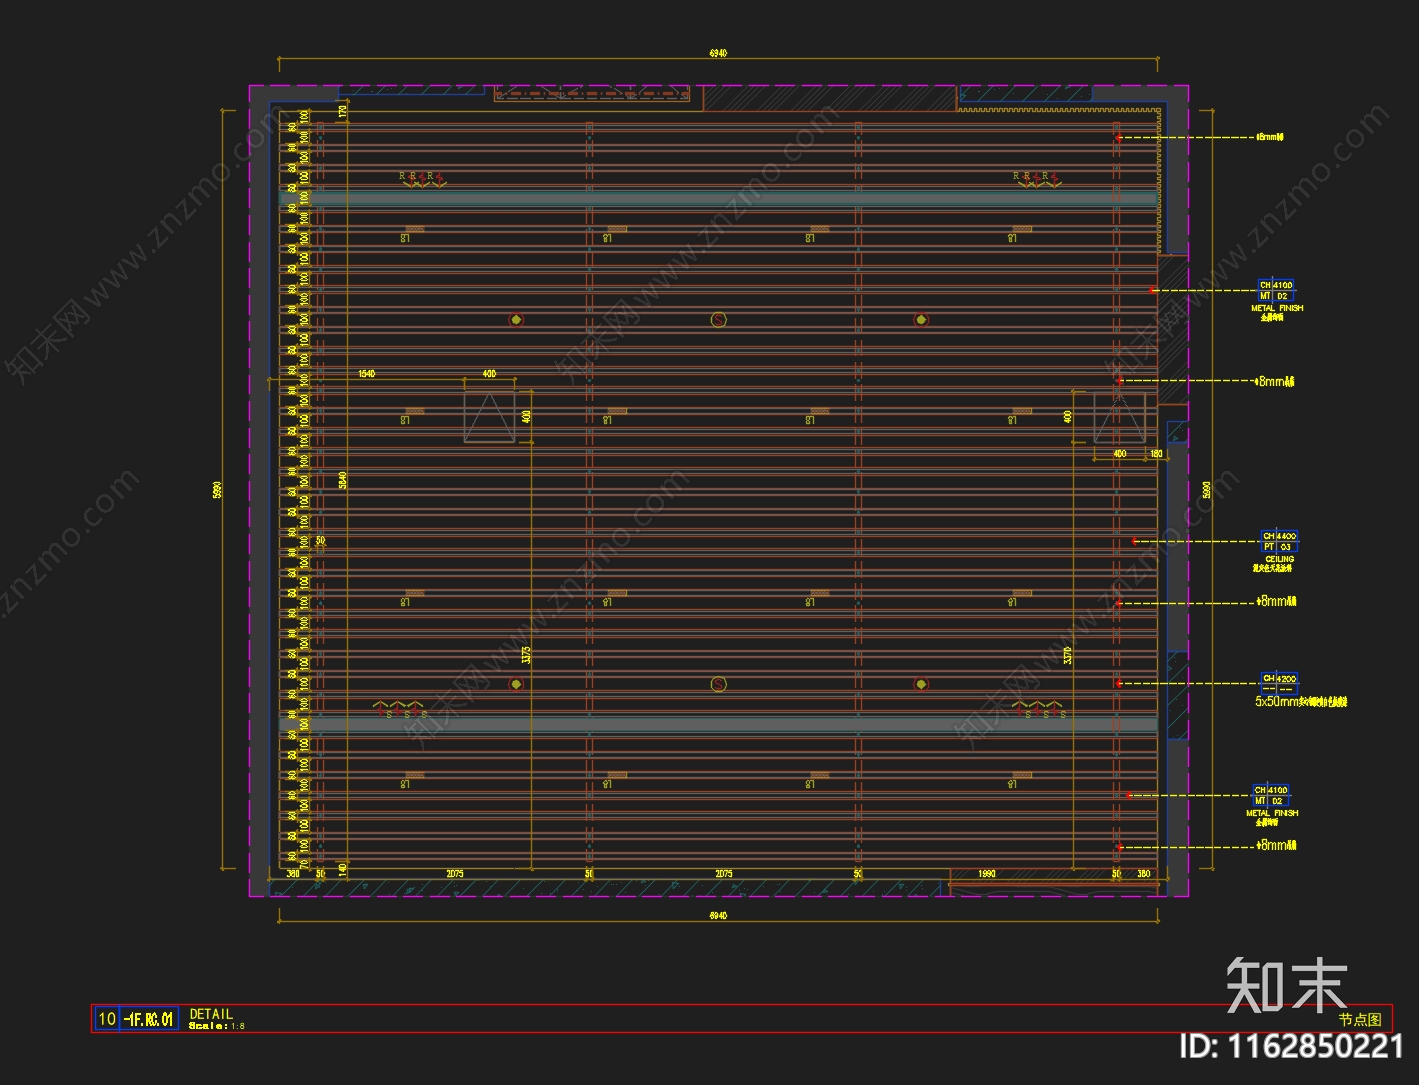Viewport: 1419px width, 1085px height.
Task: Click the -1F.RC.01 sheet reference box
Action: coord(149,1019)
